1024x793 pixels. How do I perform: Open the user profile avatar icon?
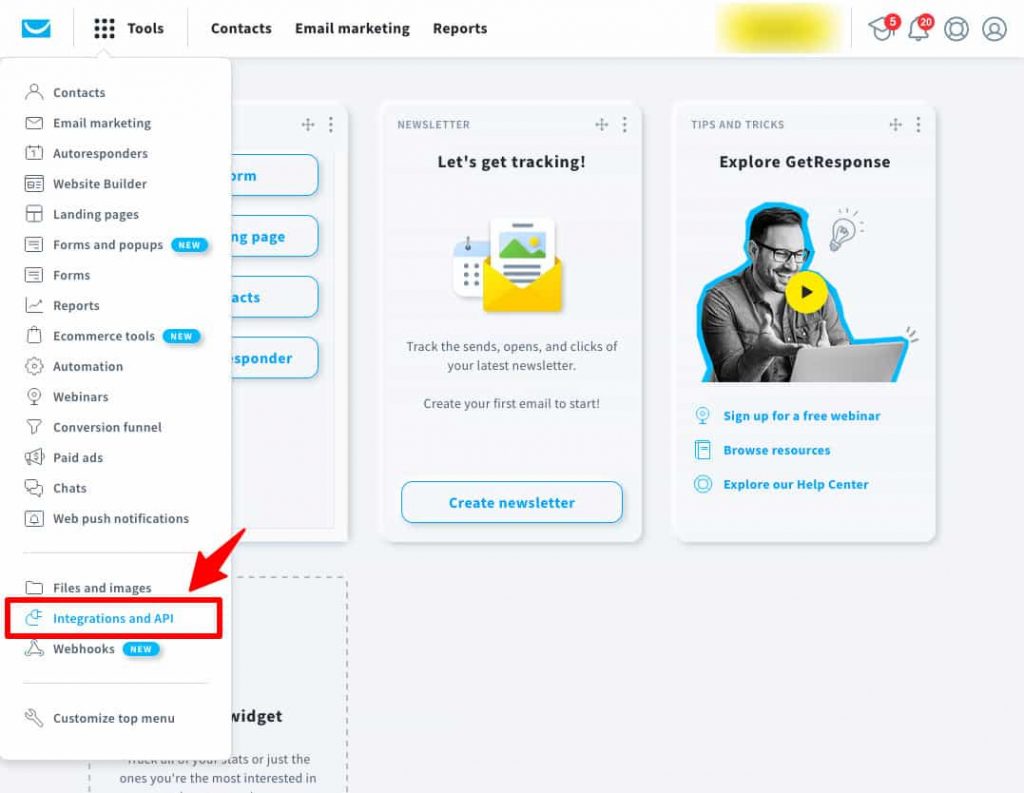[x=994, y=29]
